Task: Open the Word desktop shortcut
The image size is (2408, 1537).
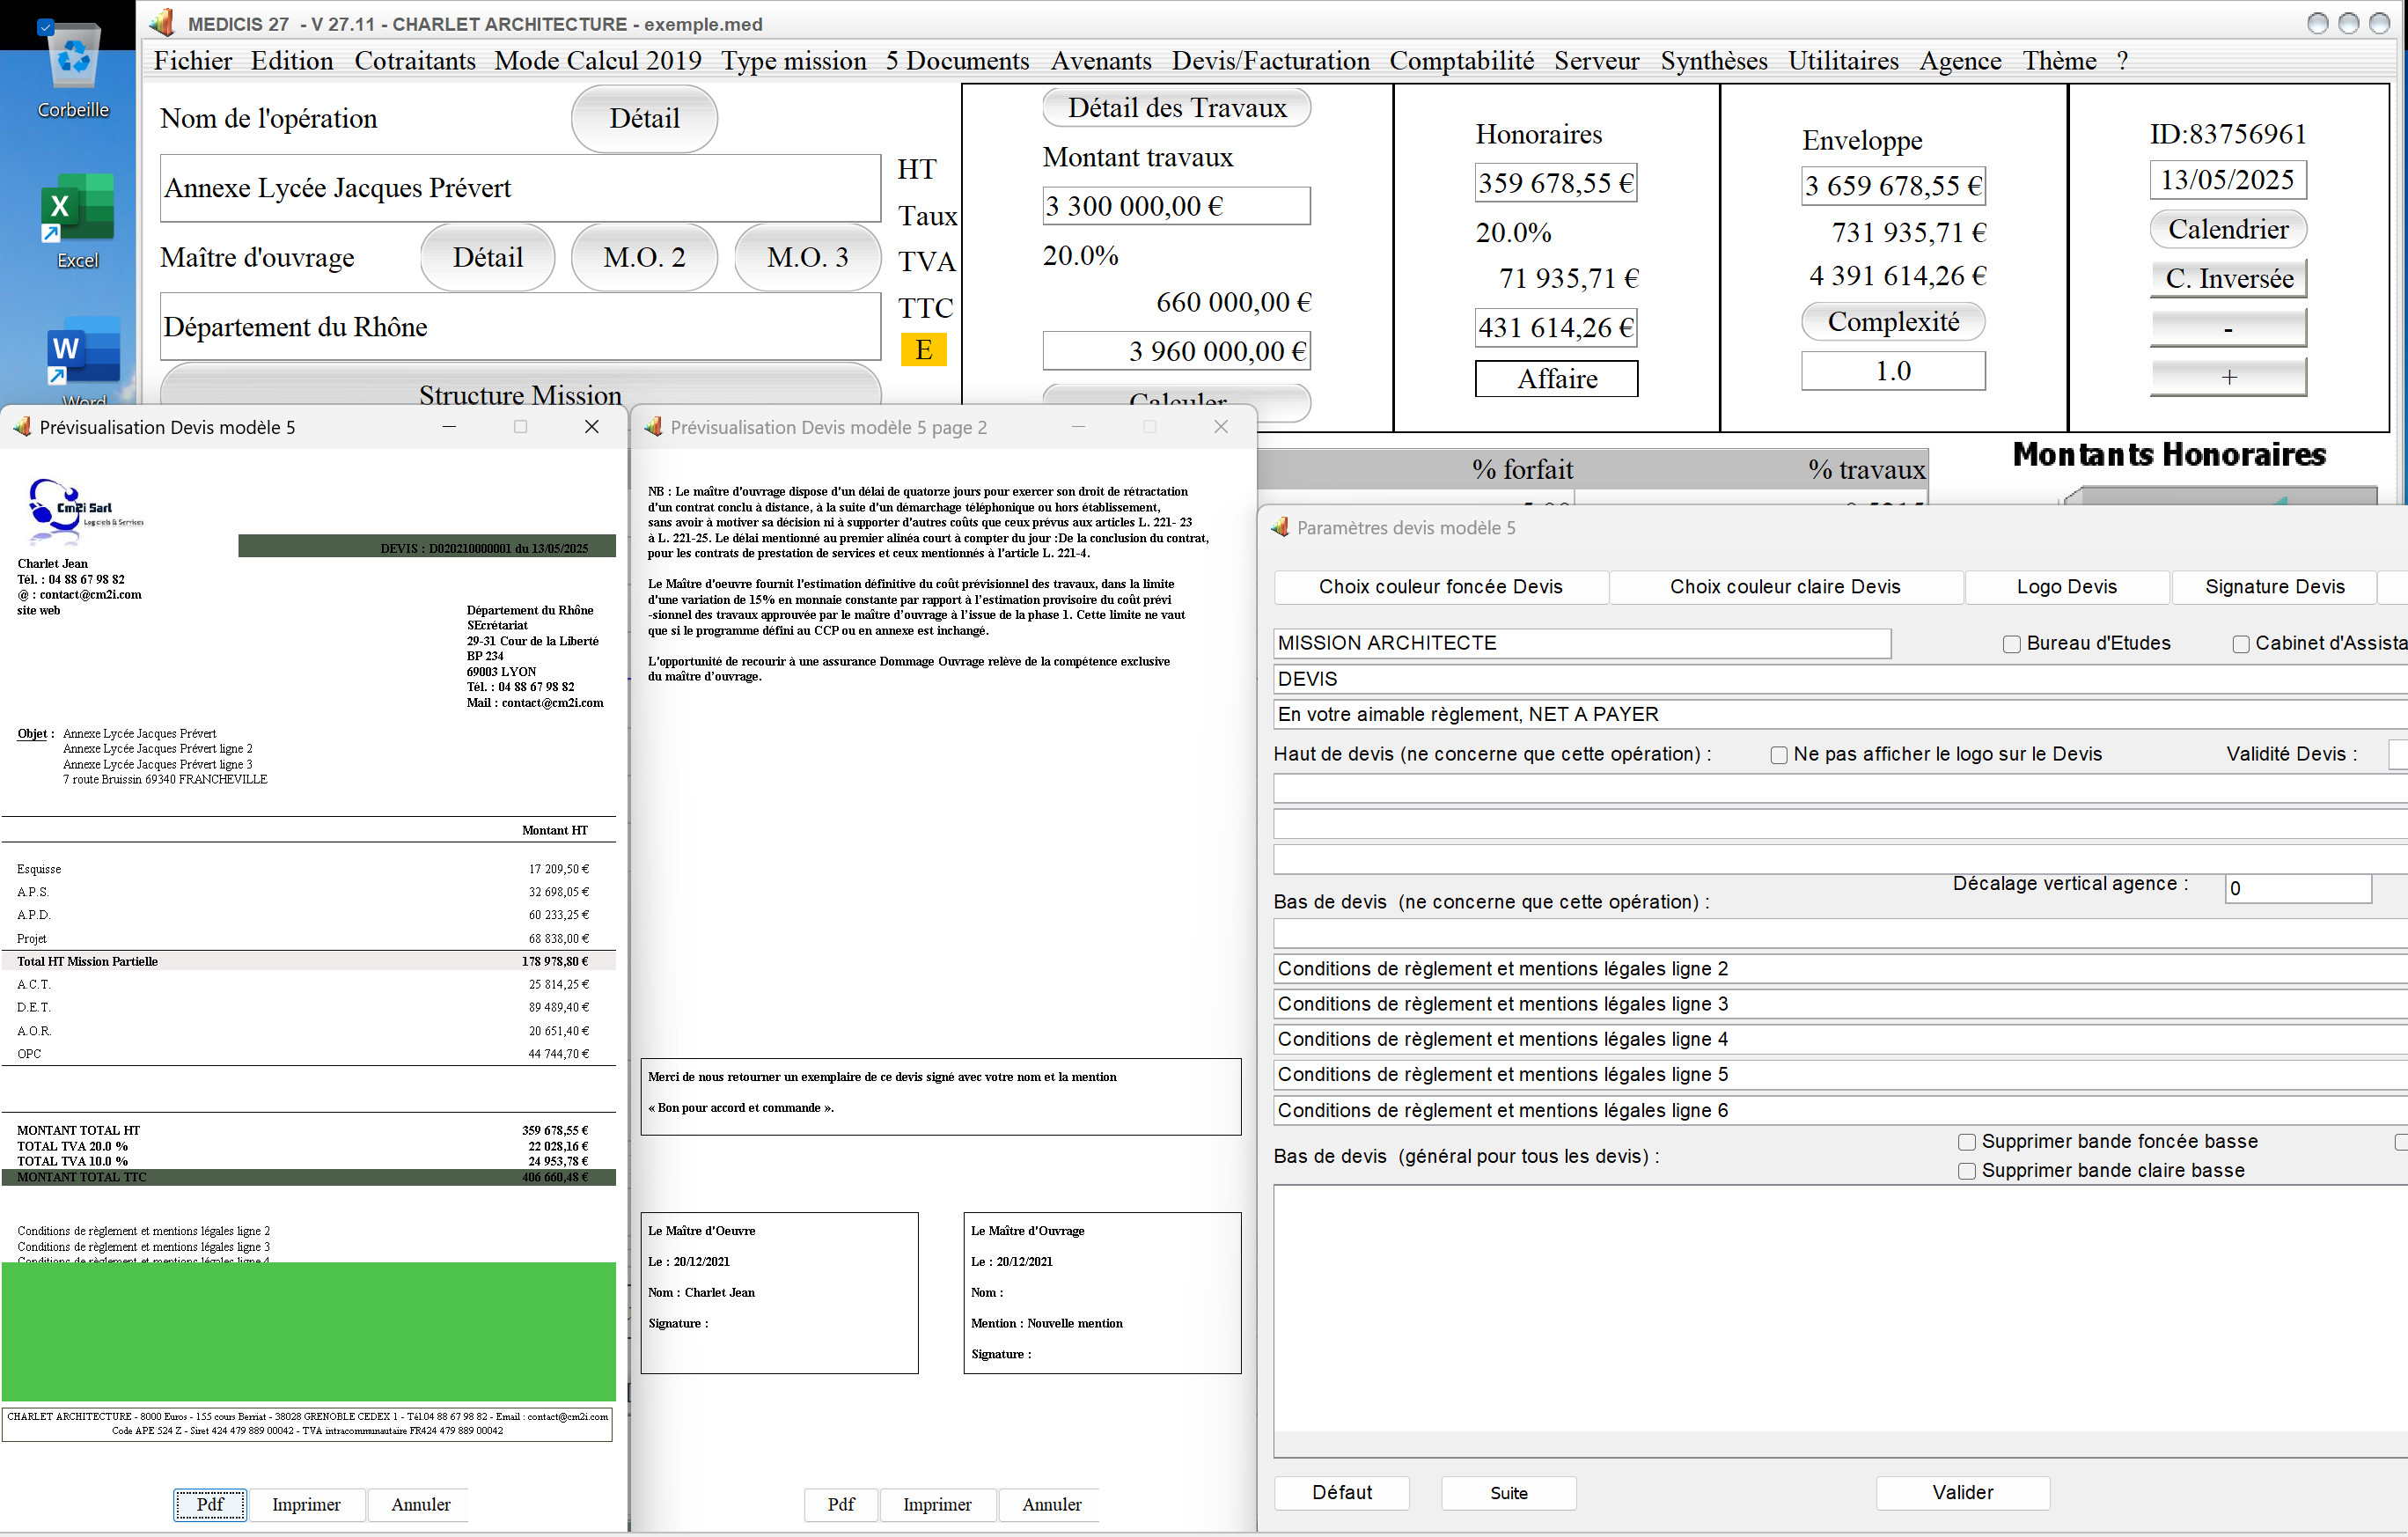Action: pos(82,360)
